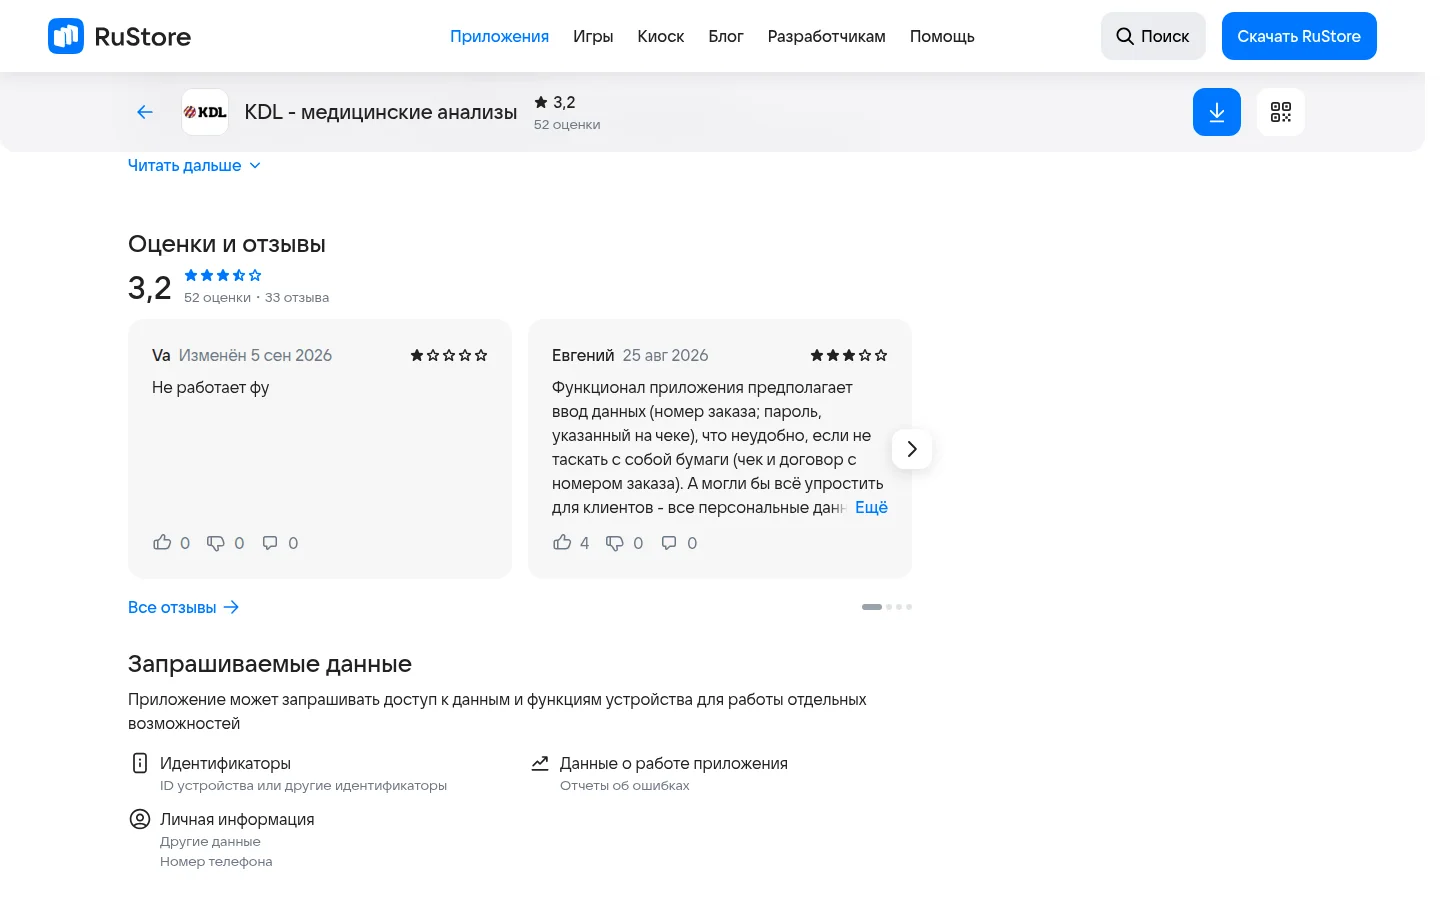Go back using the left arrow icon
The height and width of the screenshot is (900, 1440).
pos(145,112)
